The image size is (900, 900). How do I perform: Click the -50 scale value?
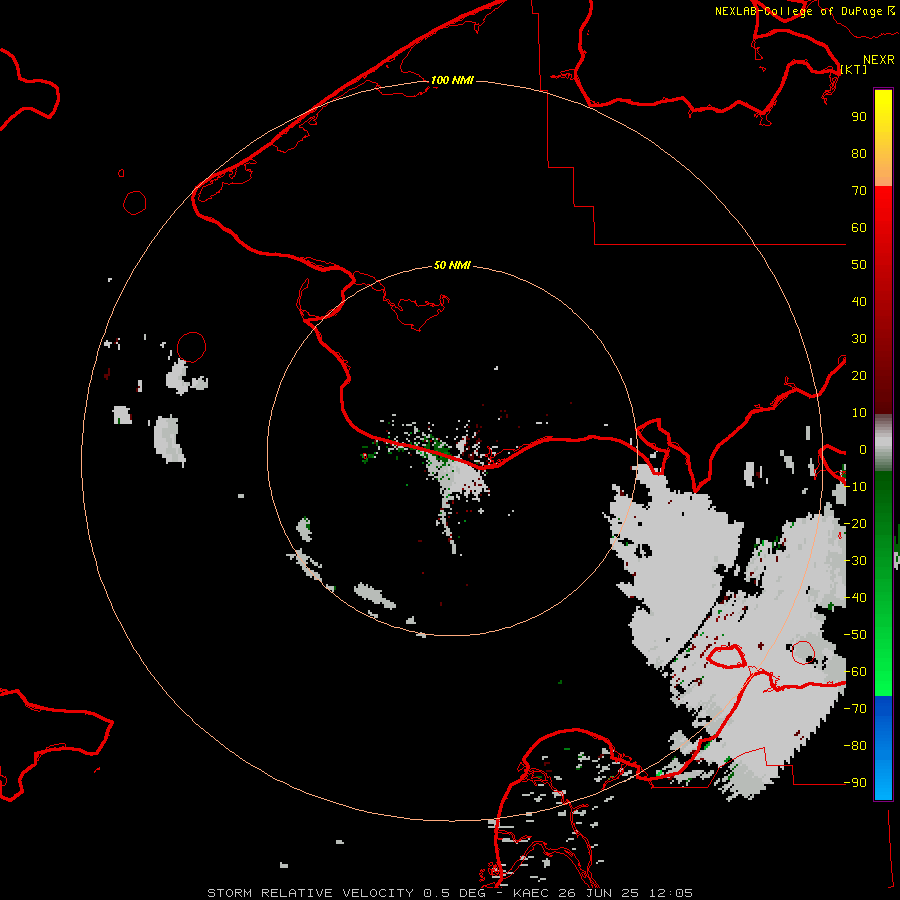click(855, 635)
